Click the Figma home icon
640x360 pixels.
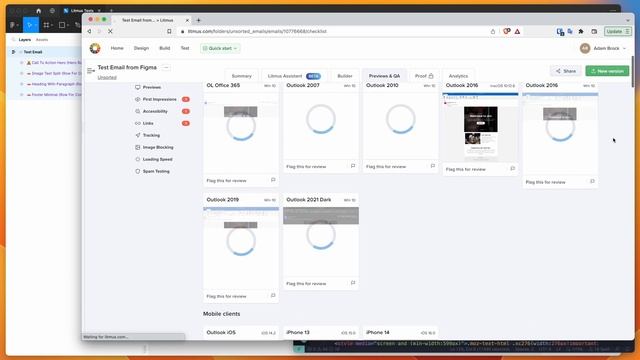pos(38,11)
